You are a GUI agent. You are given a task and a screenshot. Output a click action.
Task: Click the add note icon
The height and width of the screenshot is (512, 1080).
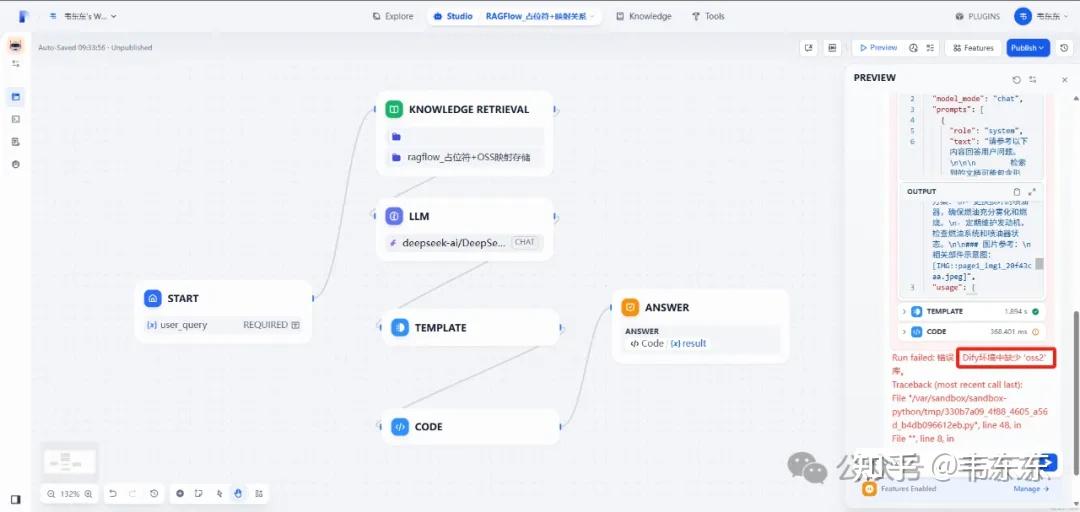tap(199, 493)
